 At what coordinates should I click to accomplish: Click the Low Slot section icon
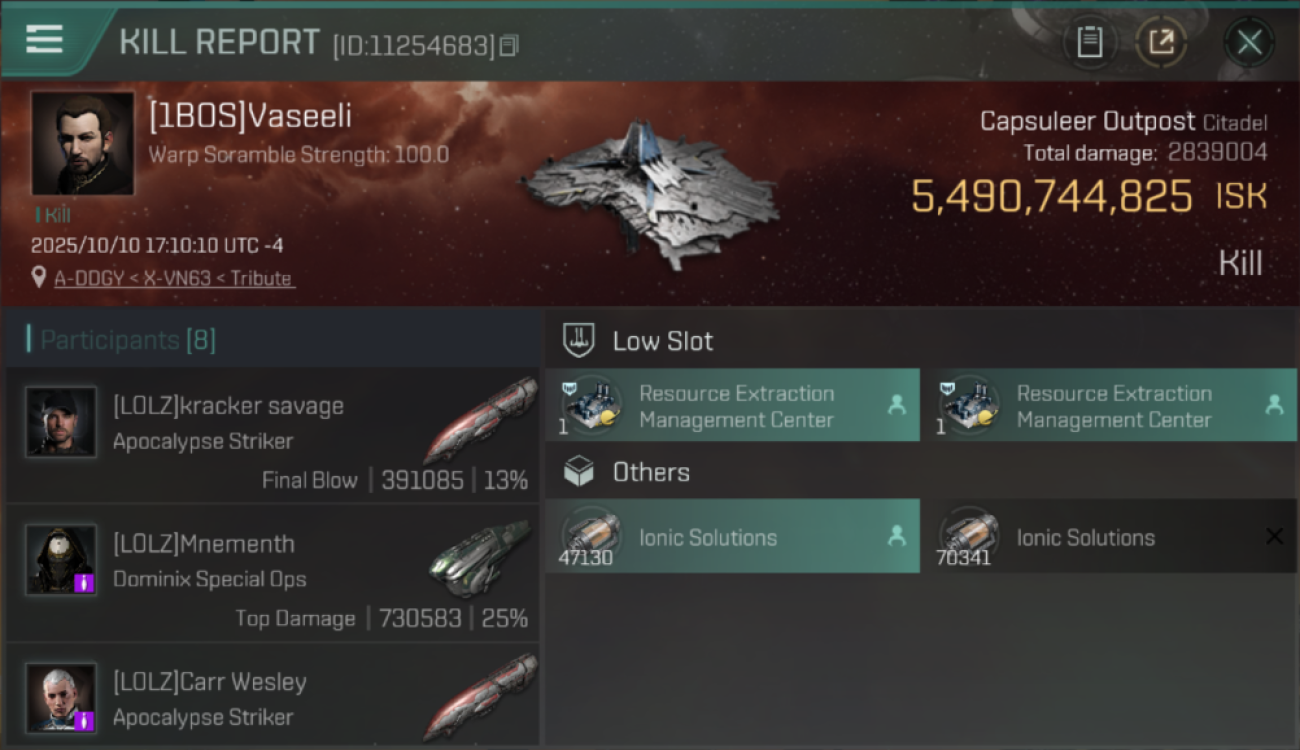pos(579,340)
